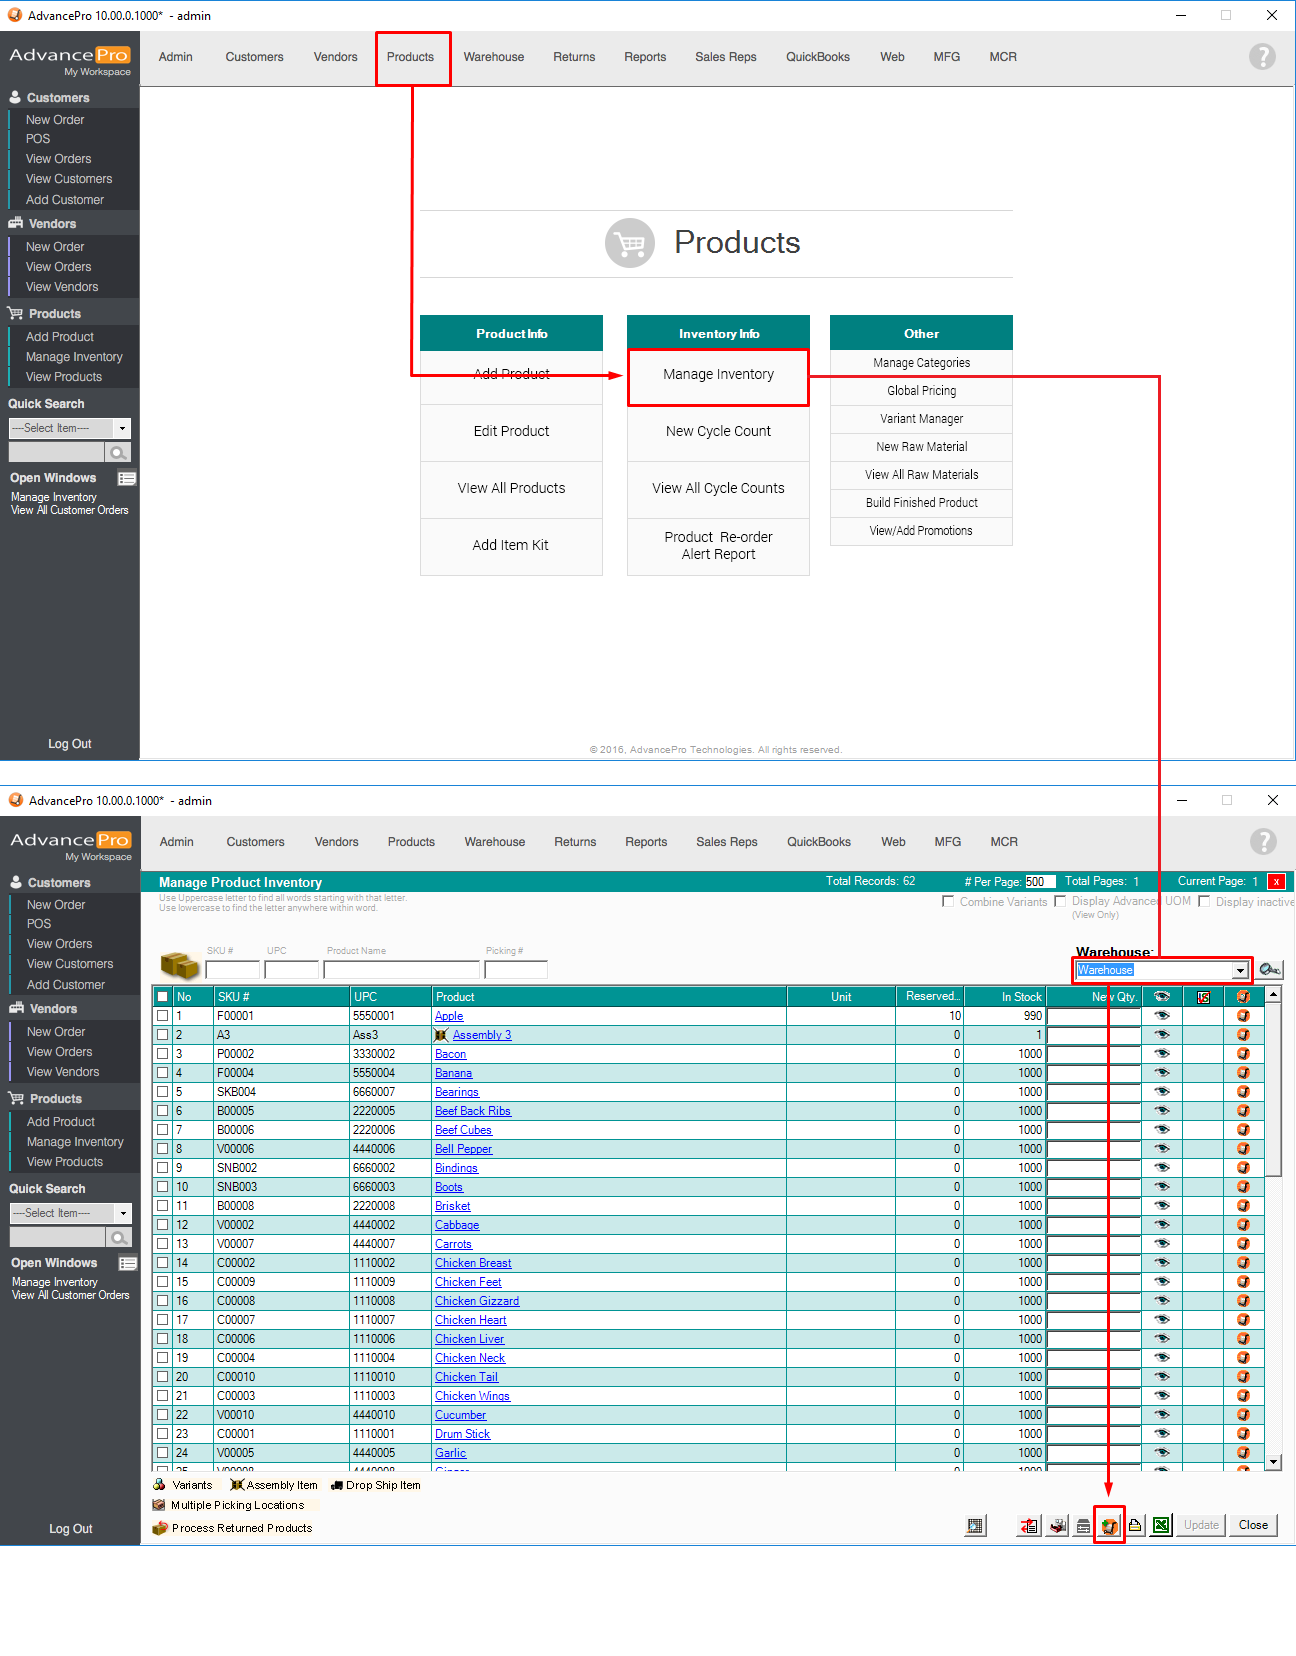Click Quick Search magnifier button in lower sidebar
This screenshot has width=1296, height=1656.
pos(120,1238)
